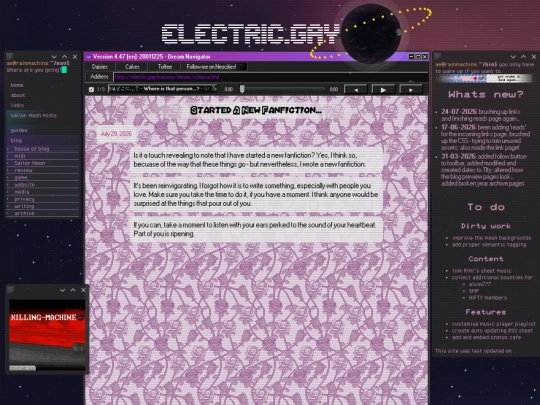This screenshot has height=405, width=540.
Task: Skip to next music track
Action: coord(411,90)
